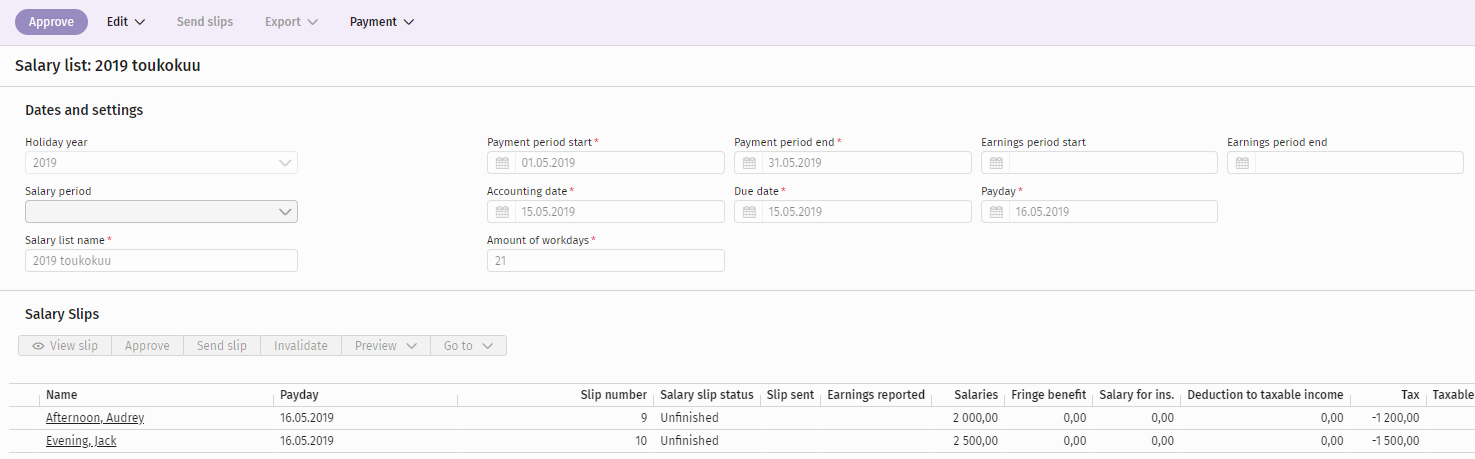Expand the Go to dropdown
Image resolution: width=1475 pixels, height=459 pixels.
(468, 346)
